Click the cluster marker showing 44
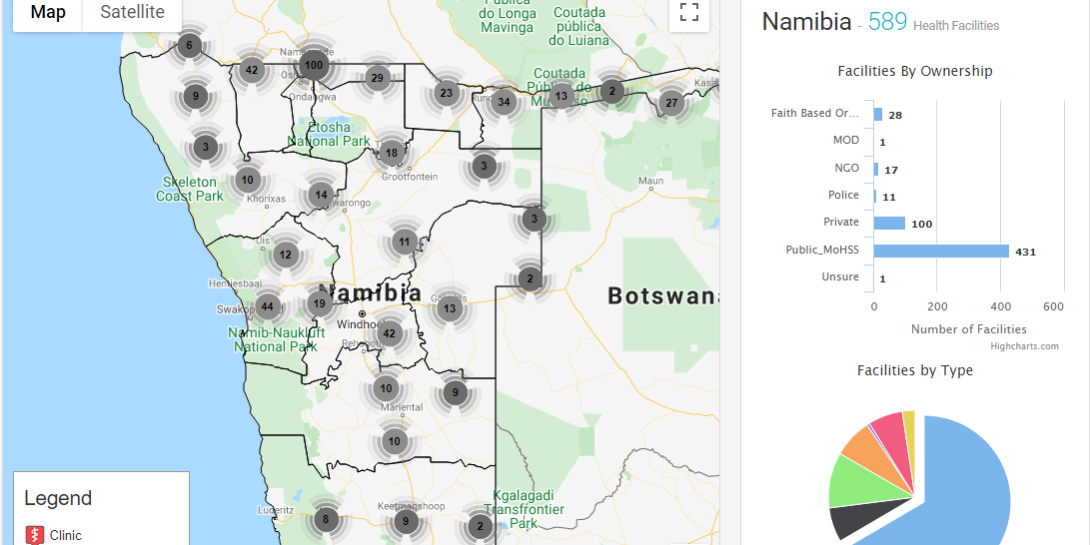 pos(267,307)
